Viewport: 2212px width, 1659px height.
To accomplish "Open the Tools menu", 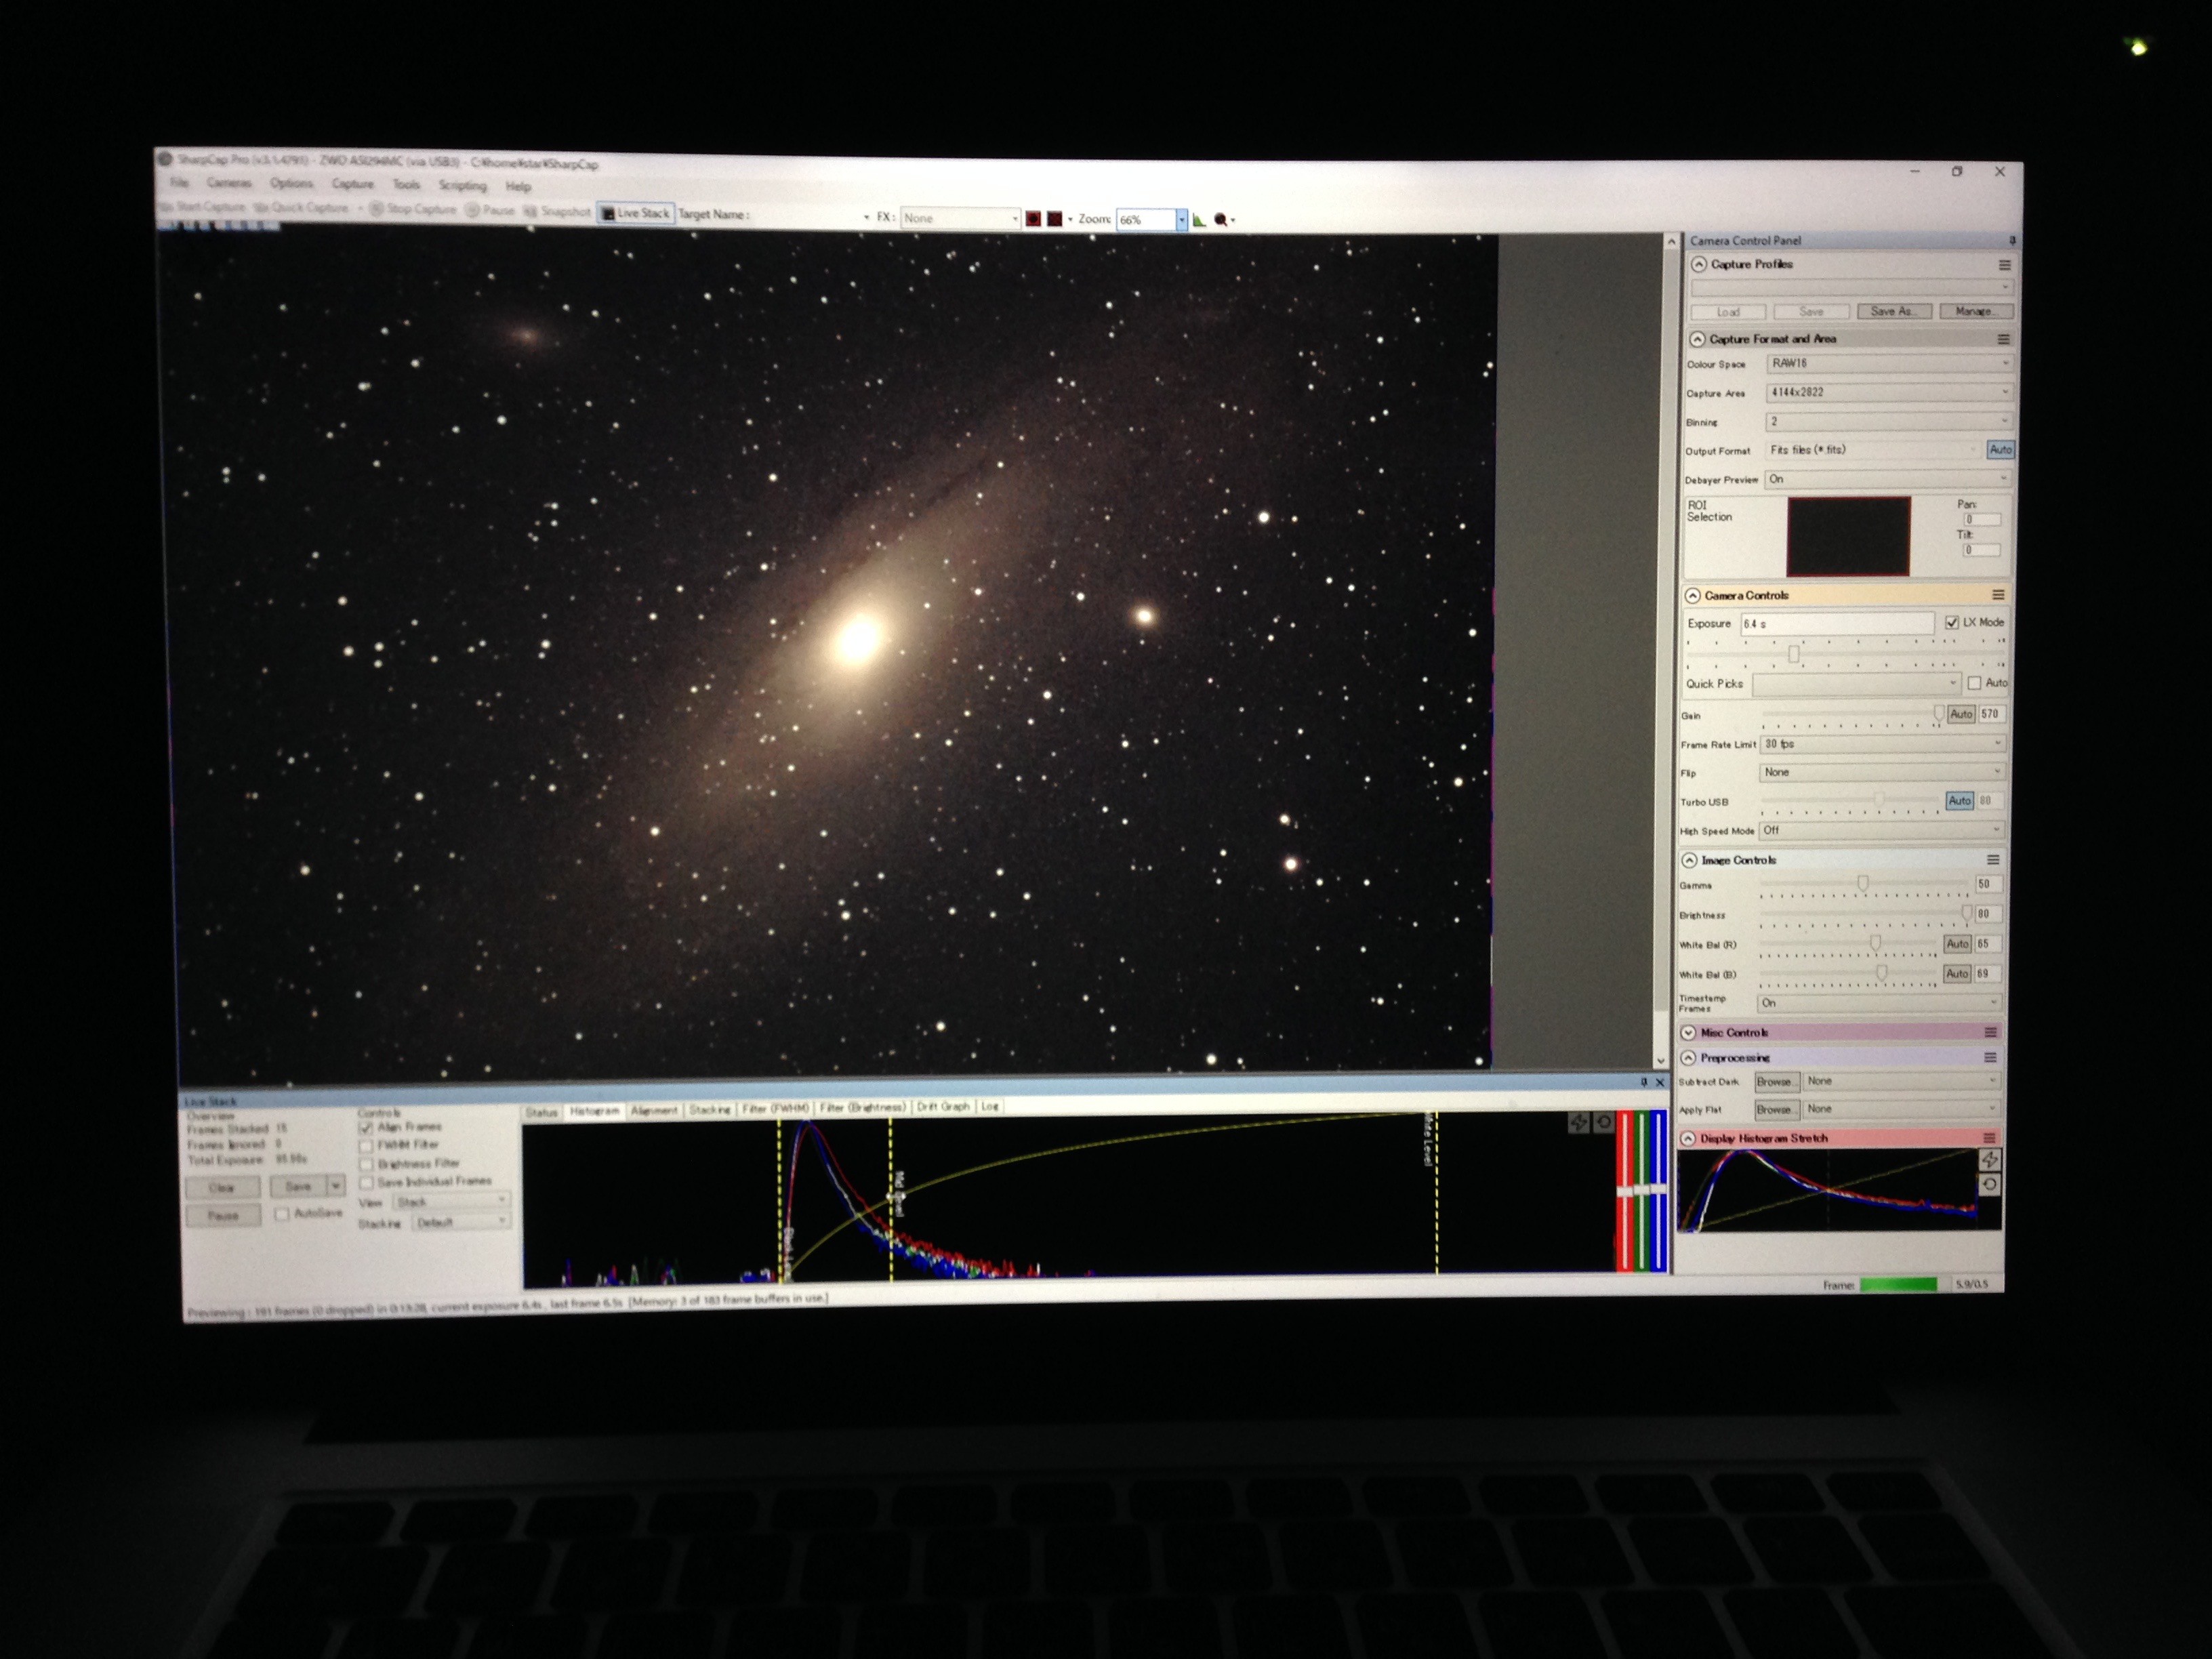I will [406, 184].
